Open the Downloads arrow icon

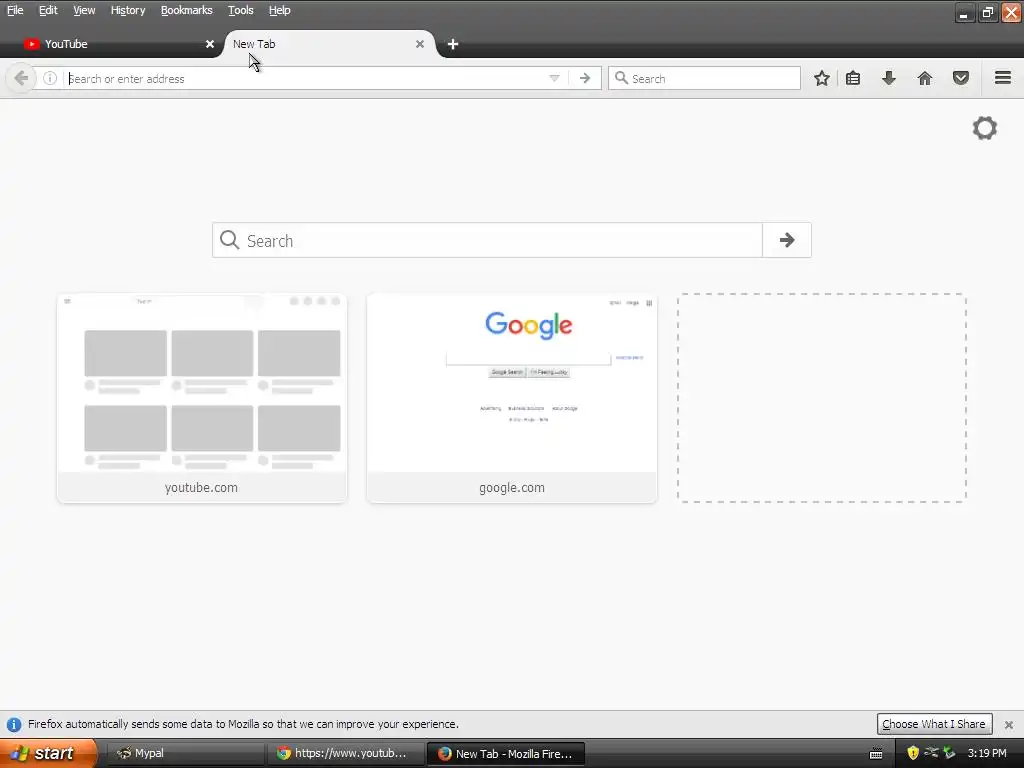coord(888,78)
